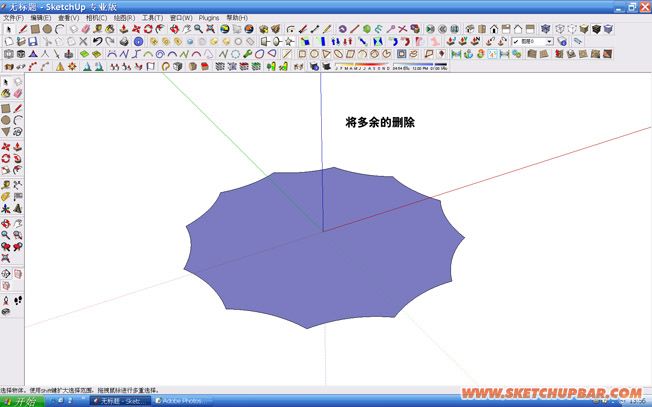Click the Save floppy disk icon
Viewport: 652px width, 407px height.
coord(33,42)
